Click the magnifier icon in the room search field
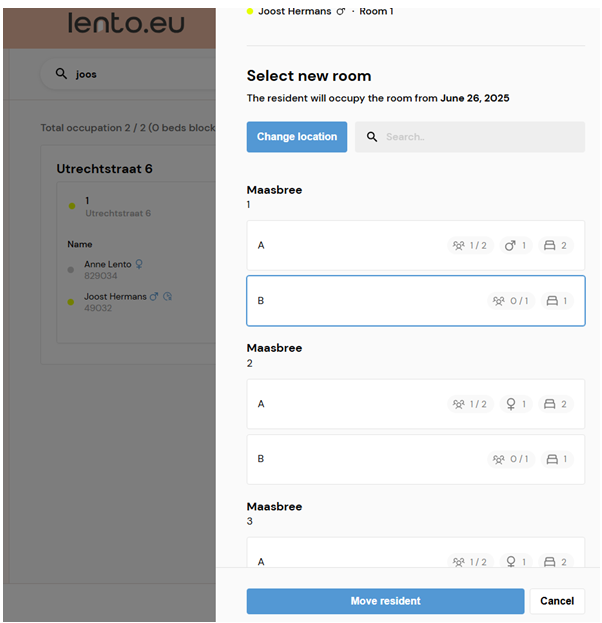Image resolution: width=602 pixels, height=623 pixels. pos(372,137)
